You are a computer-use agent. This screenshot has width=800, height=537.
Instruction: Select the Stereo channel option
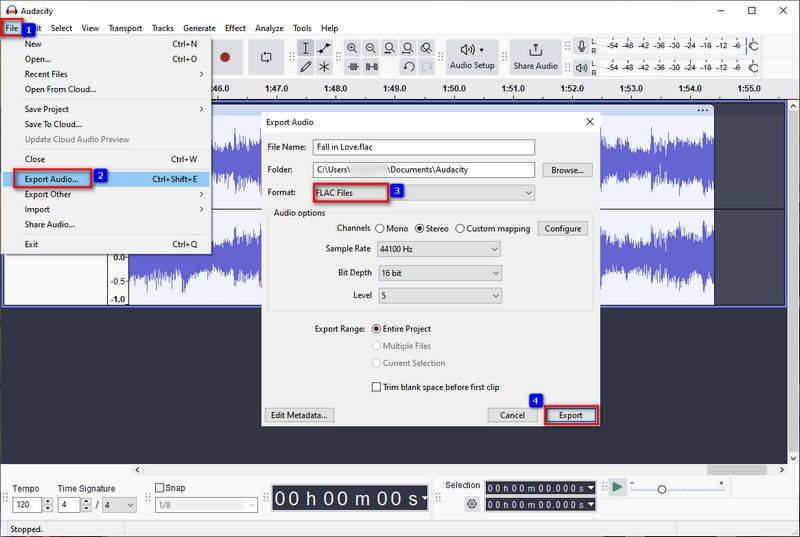click(419, 228)
